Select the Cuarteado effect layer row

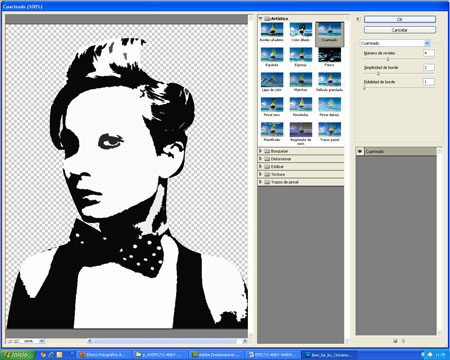pyautogui.click(x=396, y=151)
